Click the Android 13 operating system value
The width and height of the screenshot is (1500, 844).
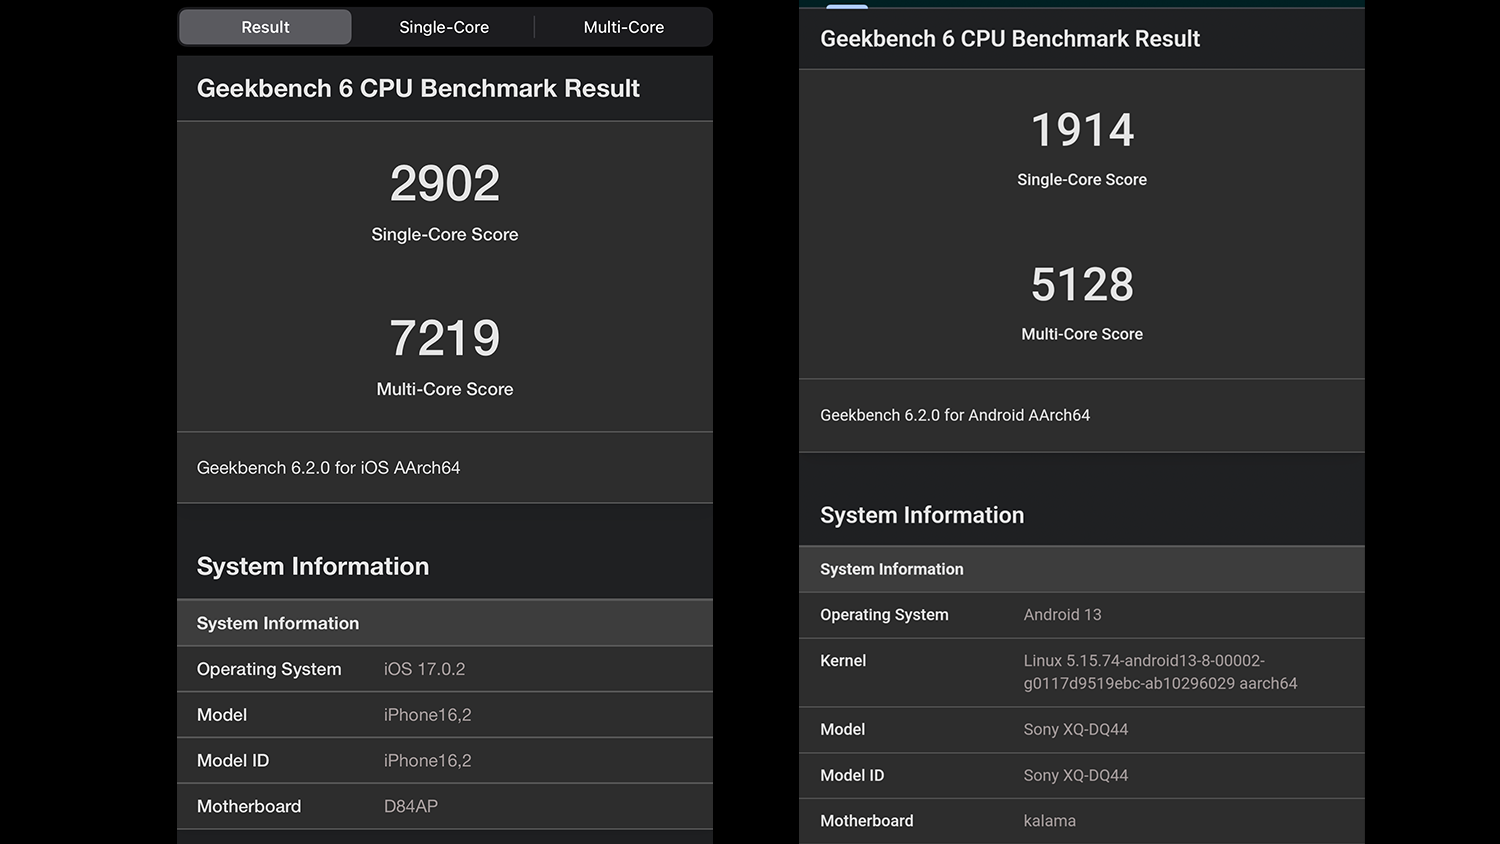tap(1062, 615)
